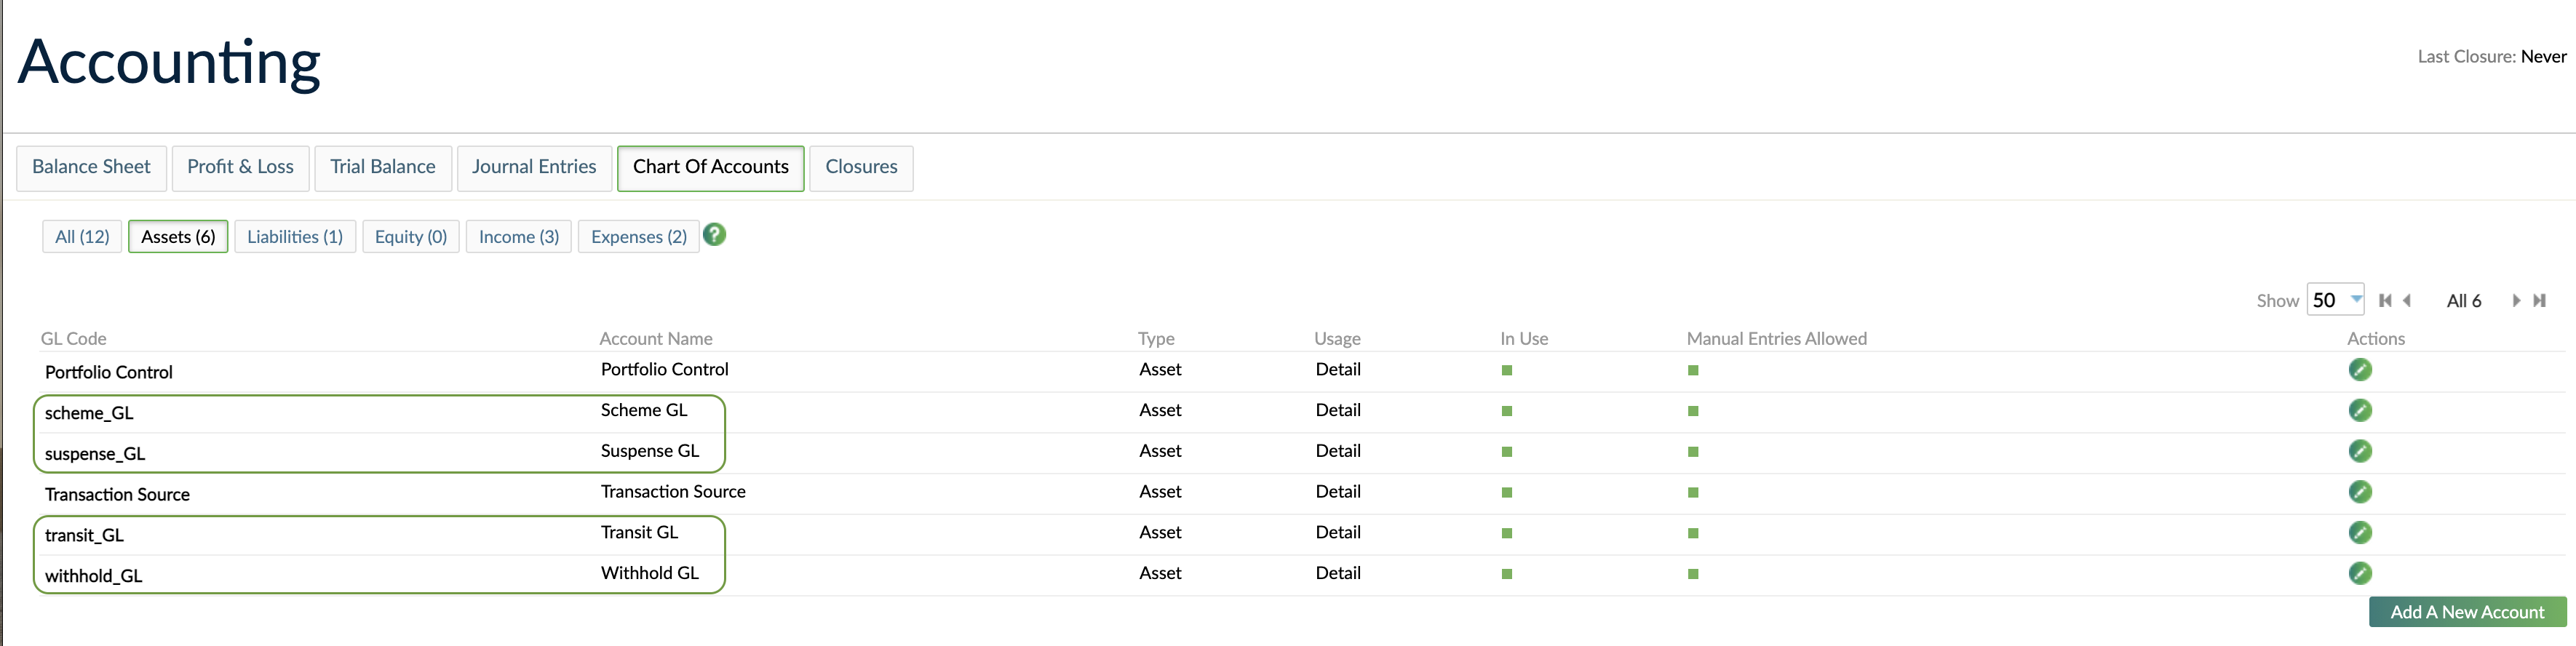Open the Show 50 rows dropdown

pos(2335,300)
